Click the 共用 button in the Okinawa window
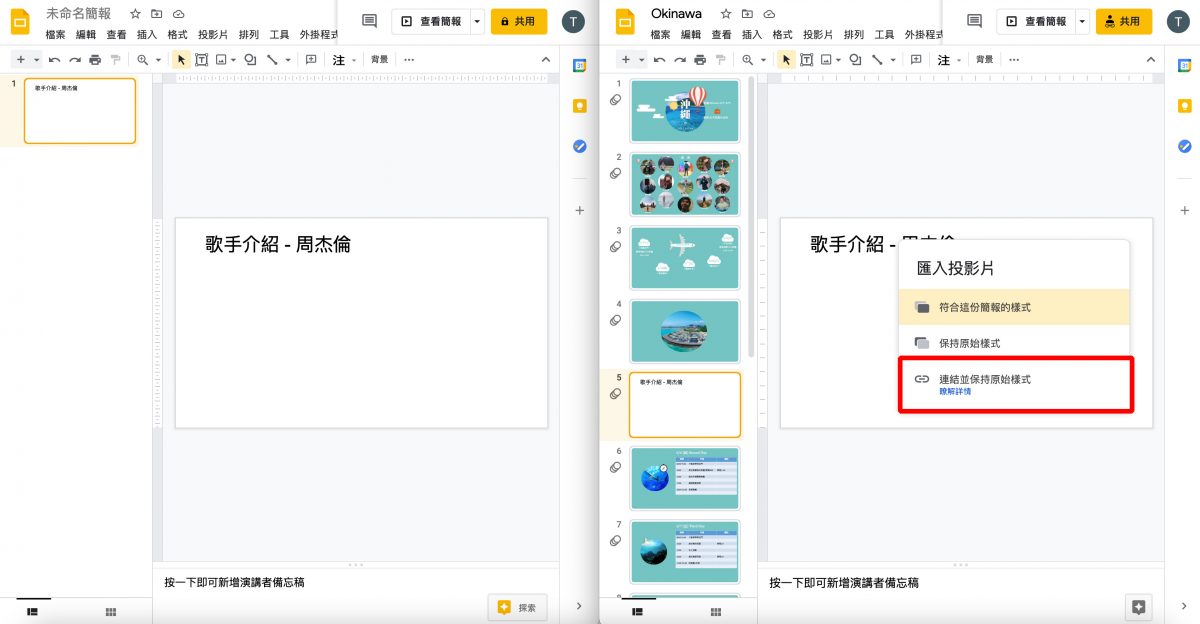Image resolution: width=1200 pixels, height=624 pixels. [1124, 21]
